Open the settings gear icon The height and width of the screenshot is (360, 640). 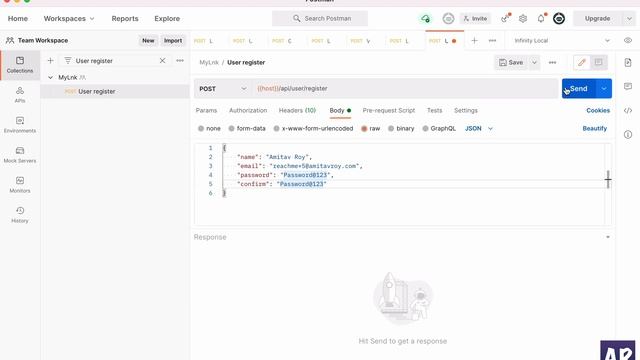tap(523, 18)
